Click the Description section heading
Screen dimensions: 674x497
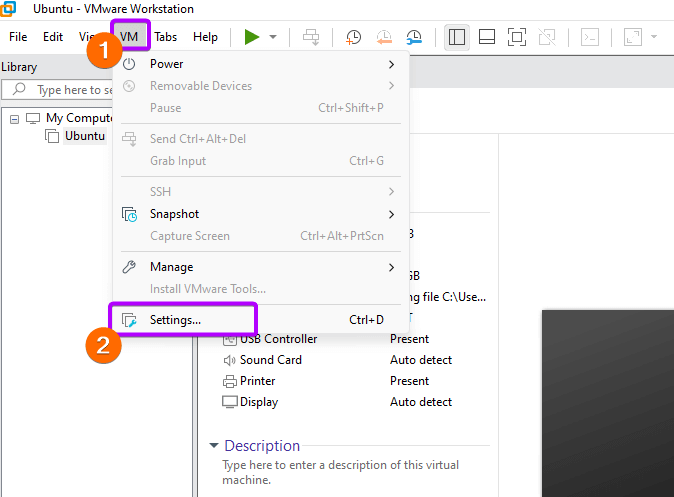(262, 446)
